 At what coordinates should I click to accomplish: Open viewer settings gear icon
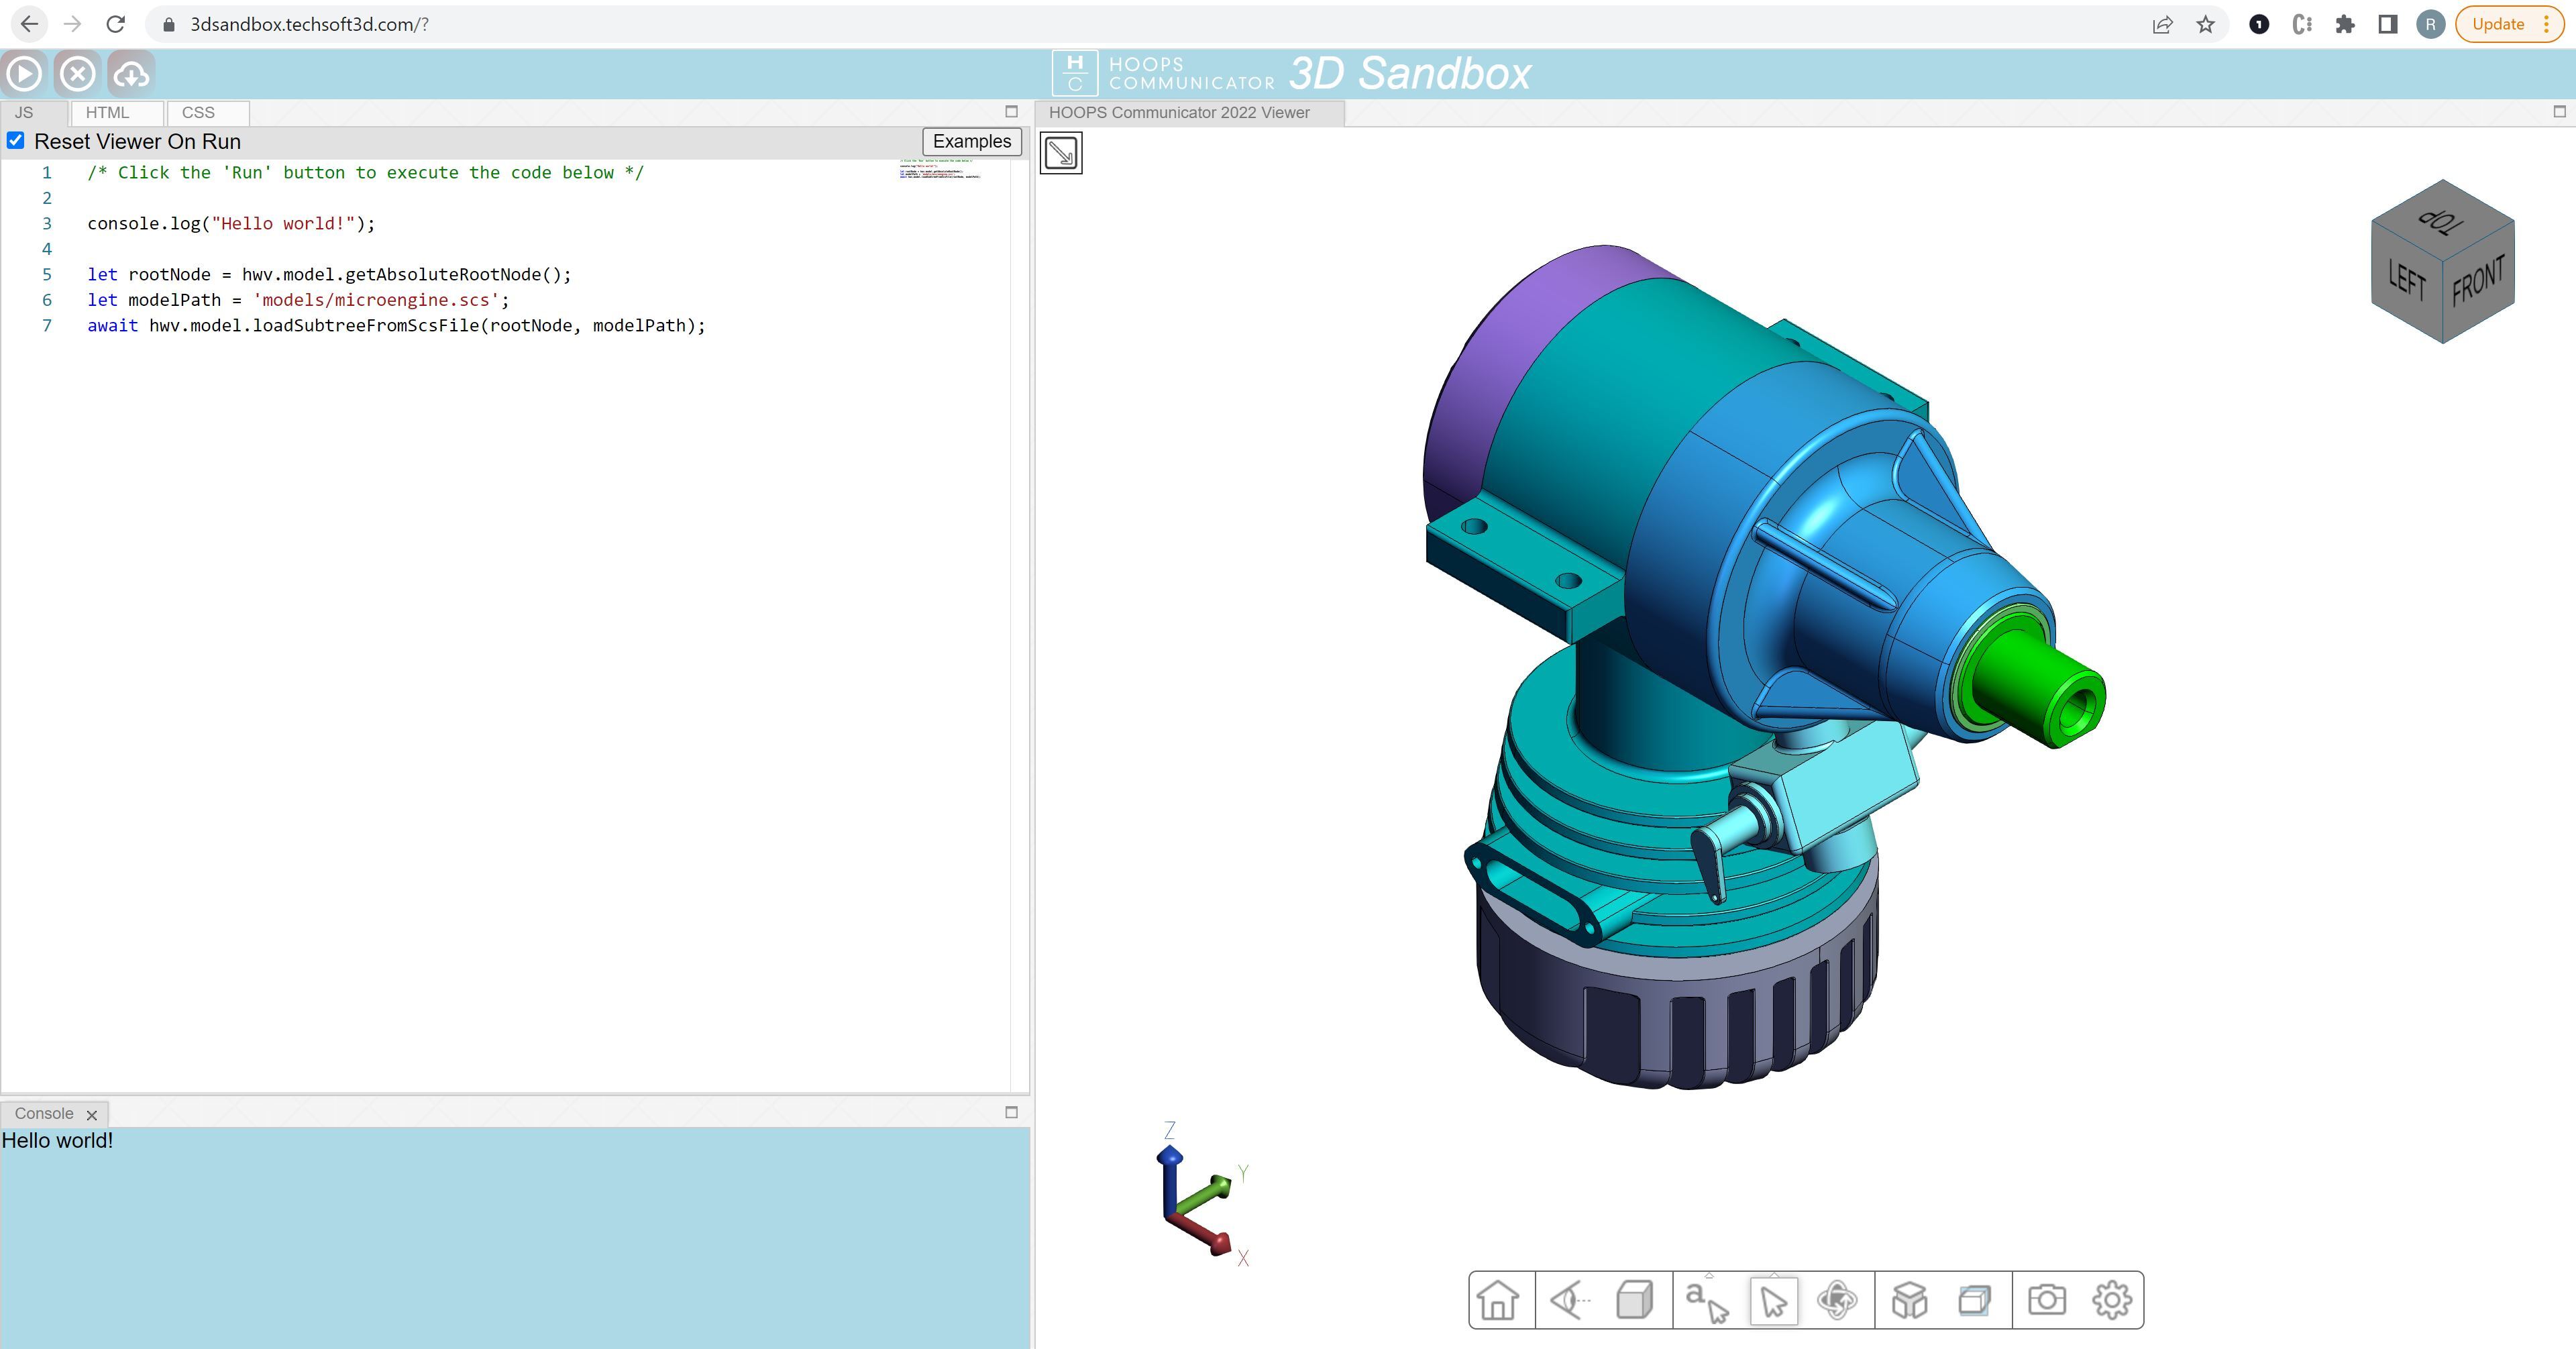[2111, 1300]
